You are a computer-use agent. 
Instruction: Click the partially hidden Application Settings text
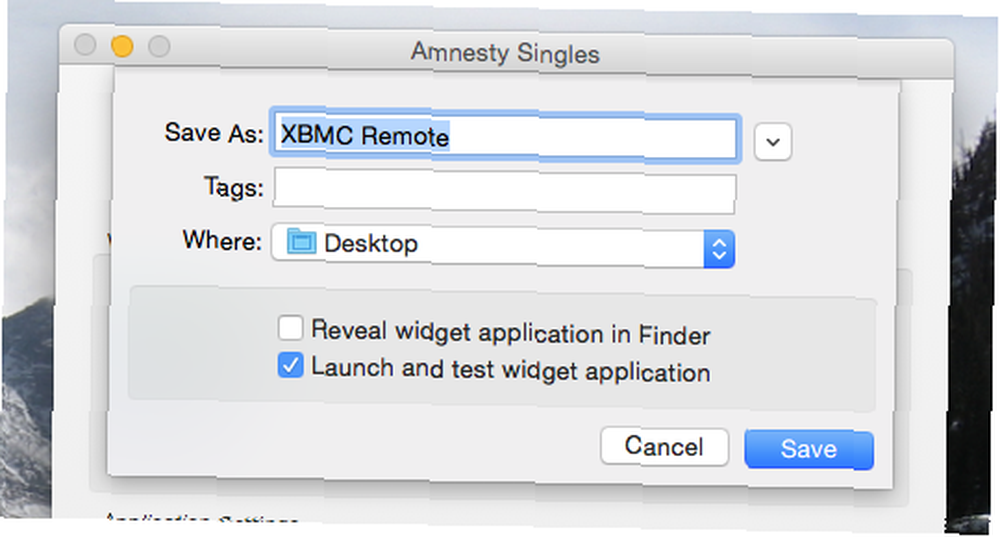[201, 517]
